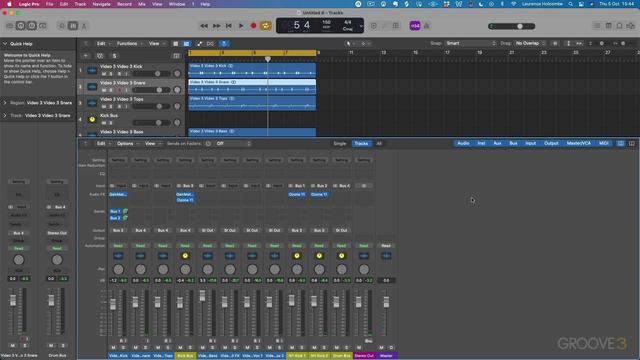The width and height of the screenshot is (640, 360).
Task: Click the Stereo Out channel strip name
Action: click(x=364, y=356)
